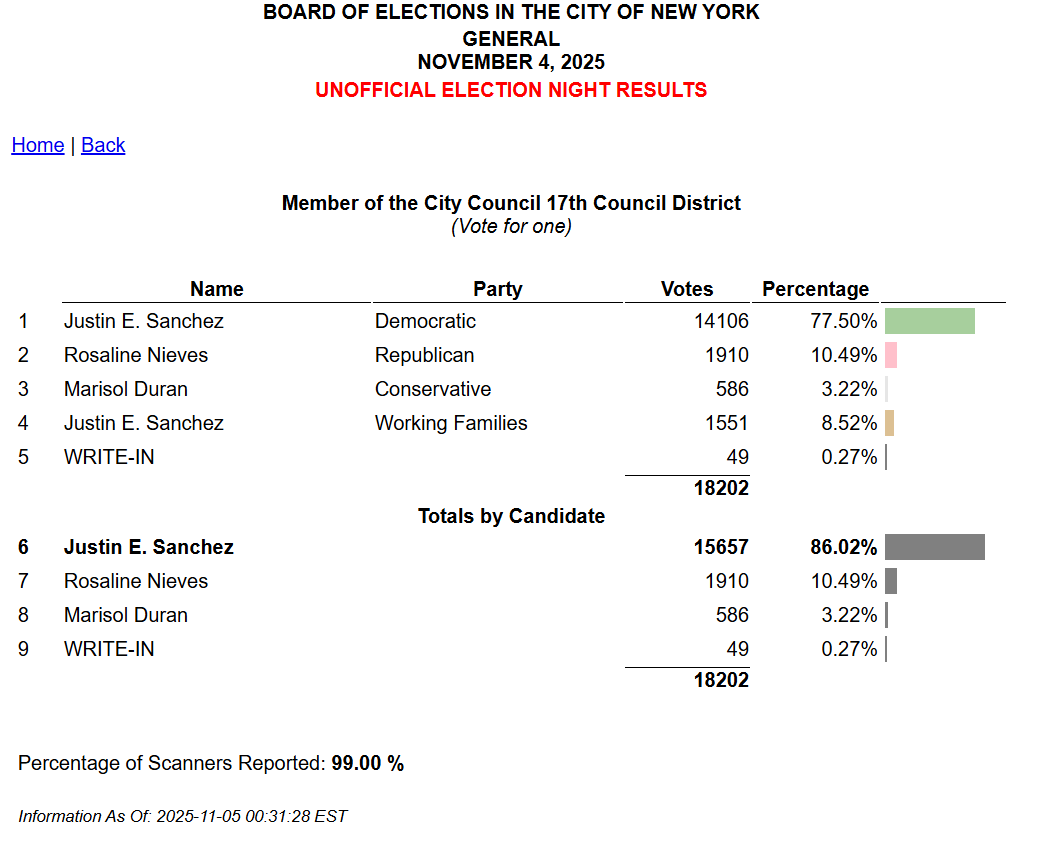Click the Name column header
This screenshot has height=858, width=1056.
(x=216, y=289)
